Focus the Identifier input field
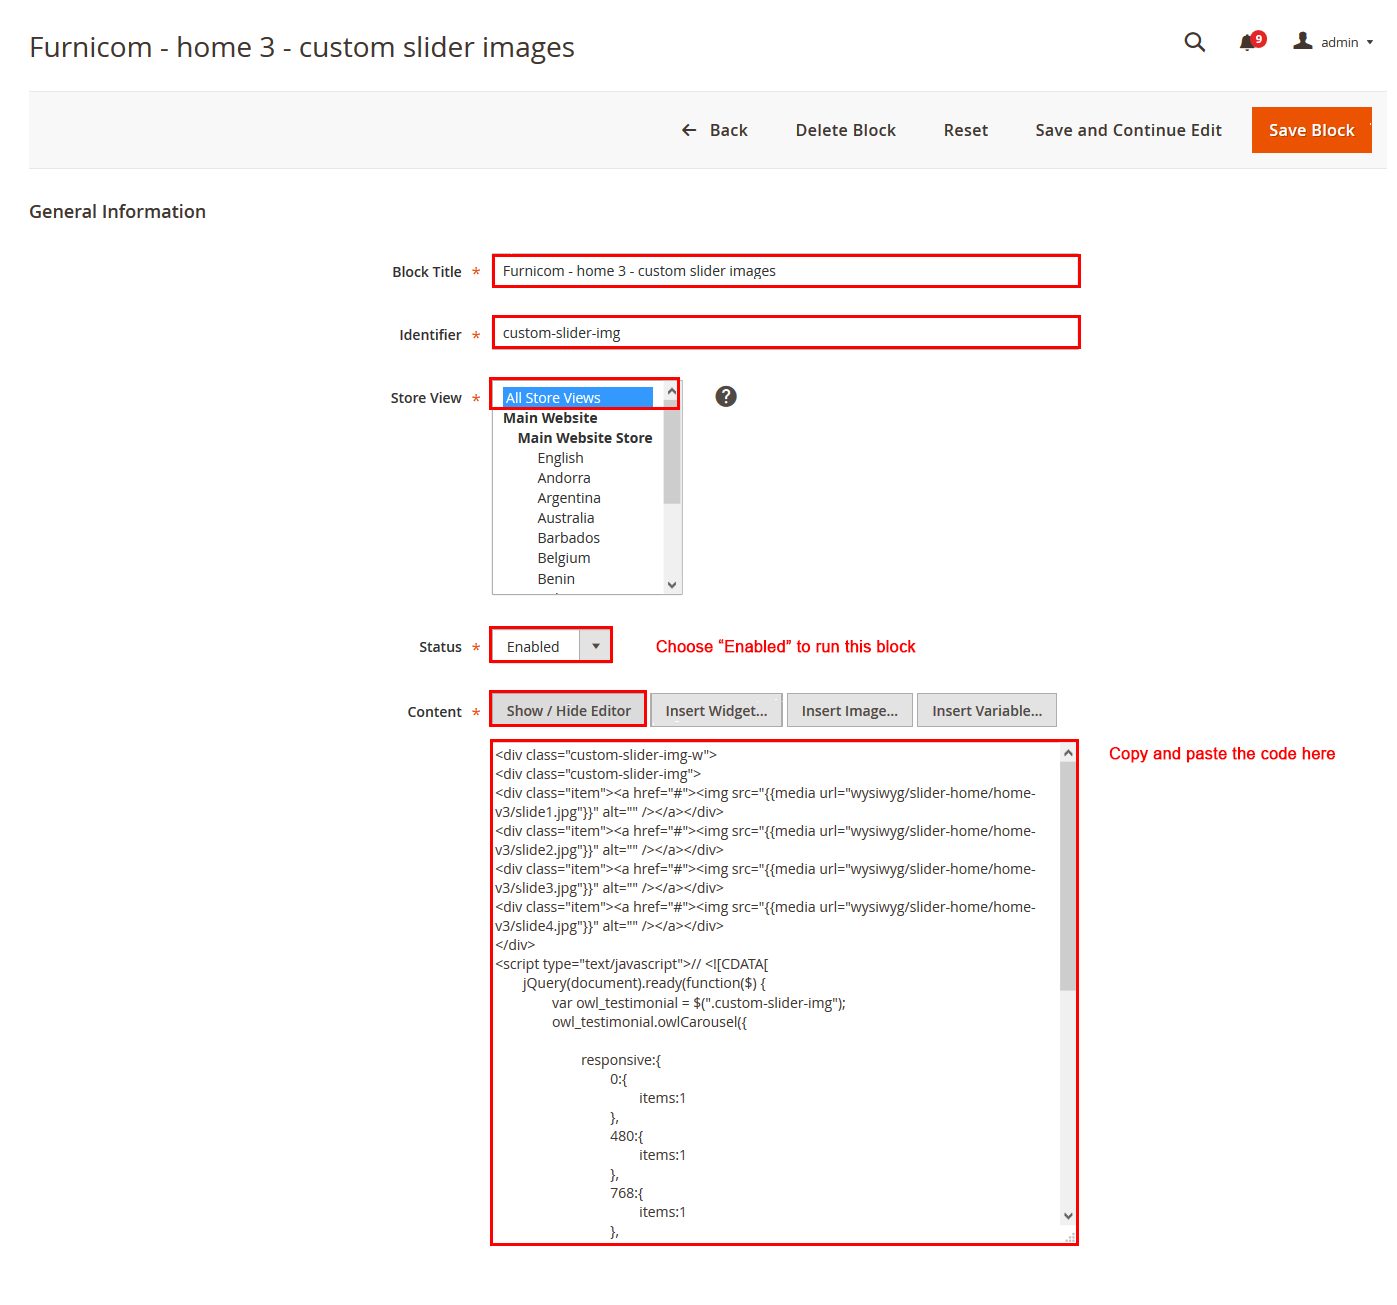Viewport: 1397px width, 1305px height. [x=786, y=333]
